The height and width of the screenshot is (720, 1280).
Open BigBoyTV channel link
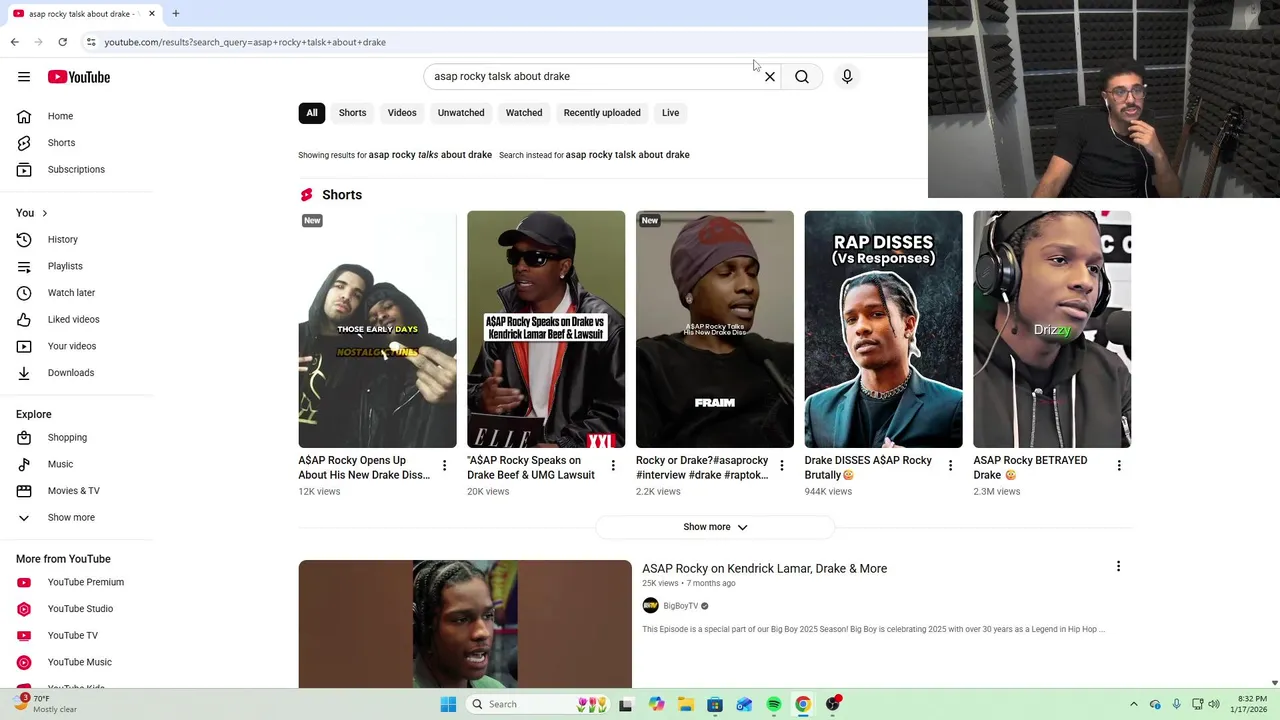[680, 606]
